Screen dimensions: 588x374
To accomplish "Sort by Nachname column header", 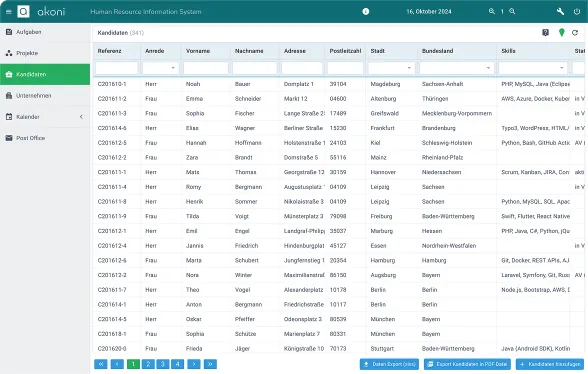I will click(x=249, y=51).
